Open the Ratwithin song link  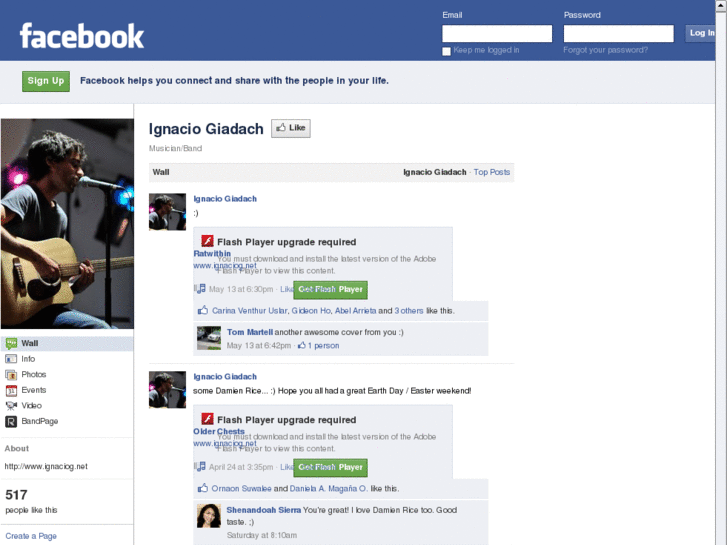pos(212,254)
